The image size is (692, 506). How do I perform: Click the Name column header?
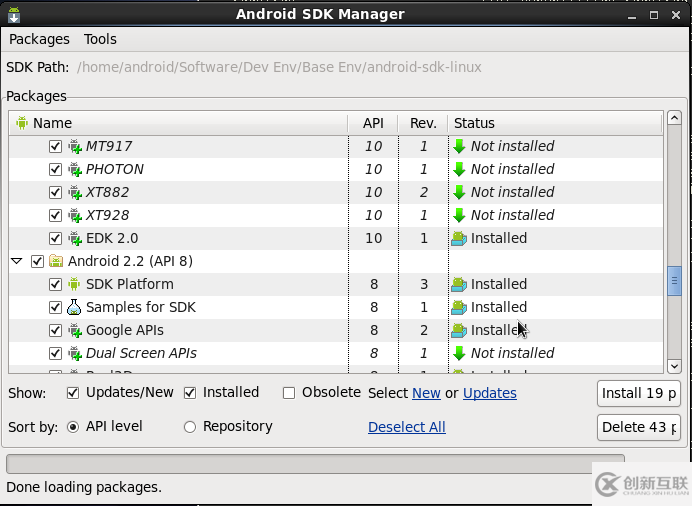[178, 123]
